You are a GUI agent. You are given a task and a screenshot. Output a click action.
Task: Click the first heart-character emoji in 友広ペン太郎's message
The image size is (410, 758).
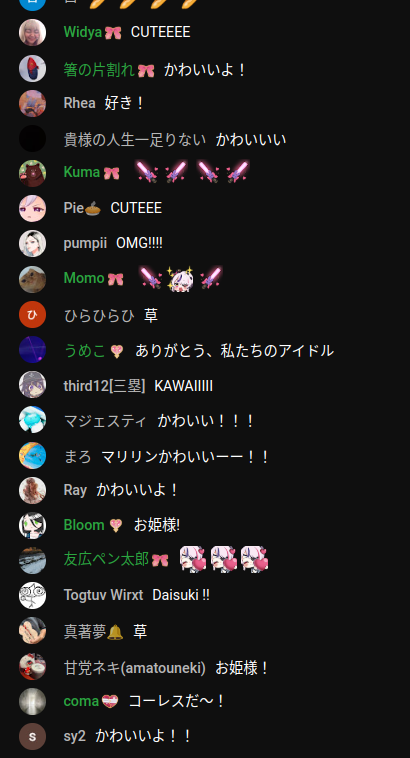[193, 559]
